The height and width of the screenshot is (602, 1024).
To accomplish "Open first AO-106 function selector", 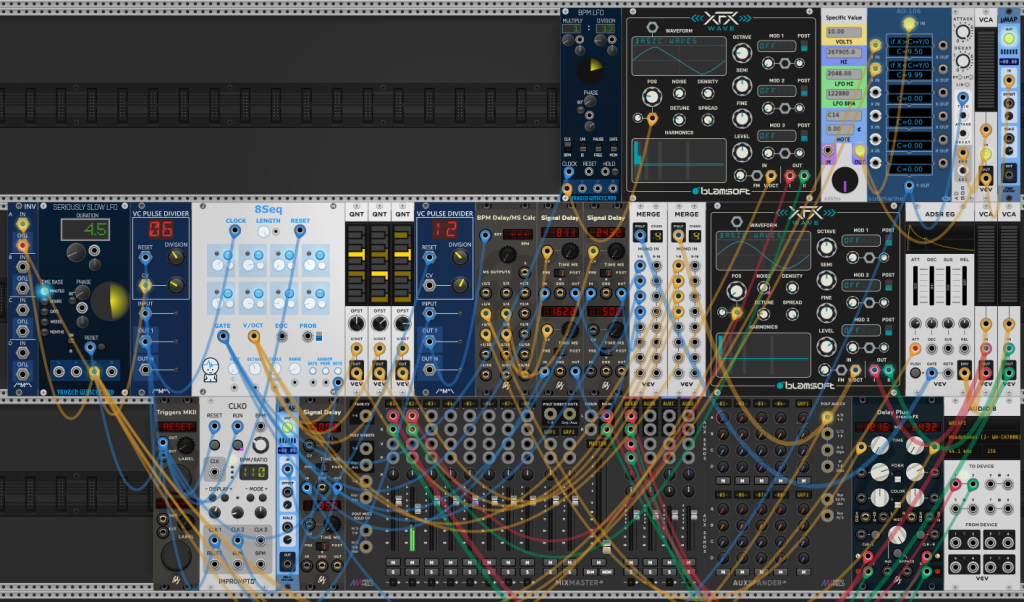I will [909, 42].
